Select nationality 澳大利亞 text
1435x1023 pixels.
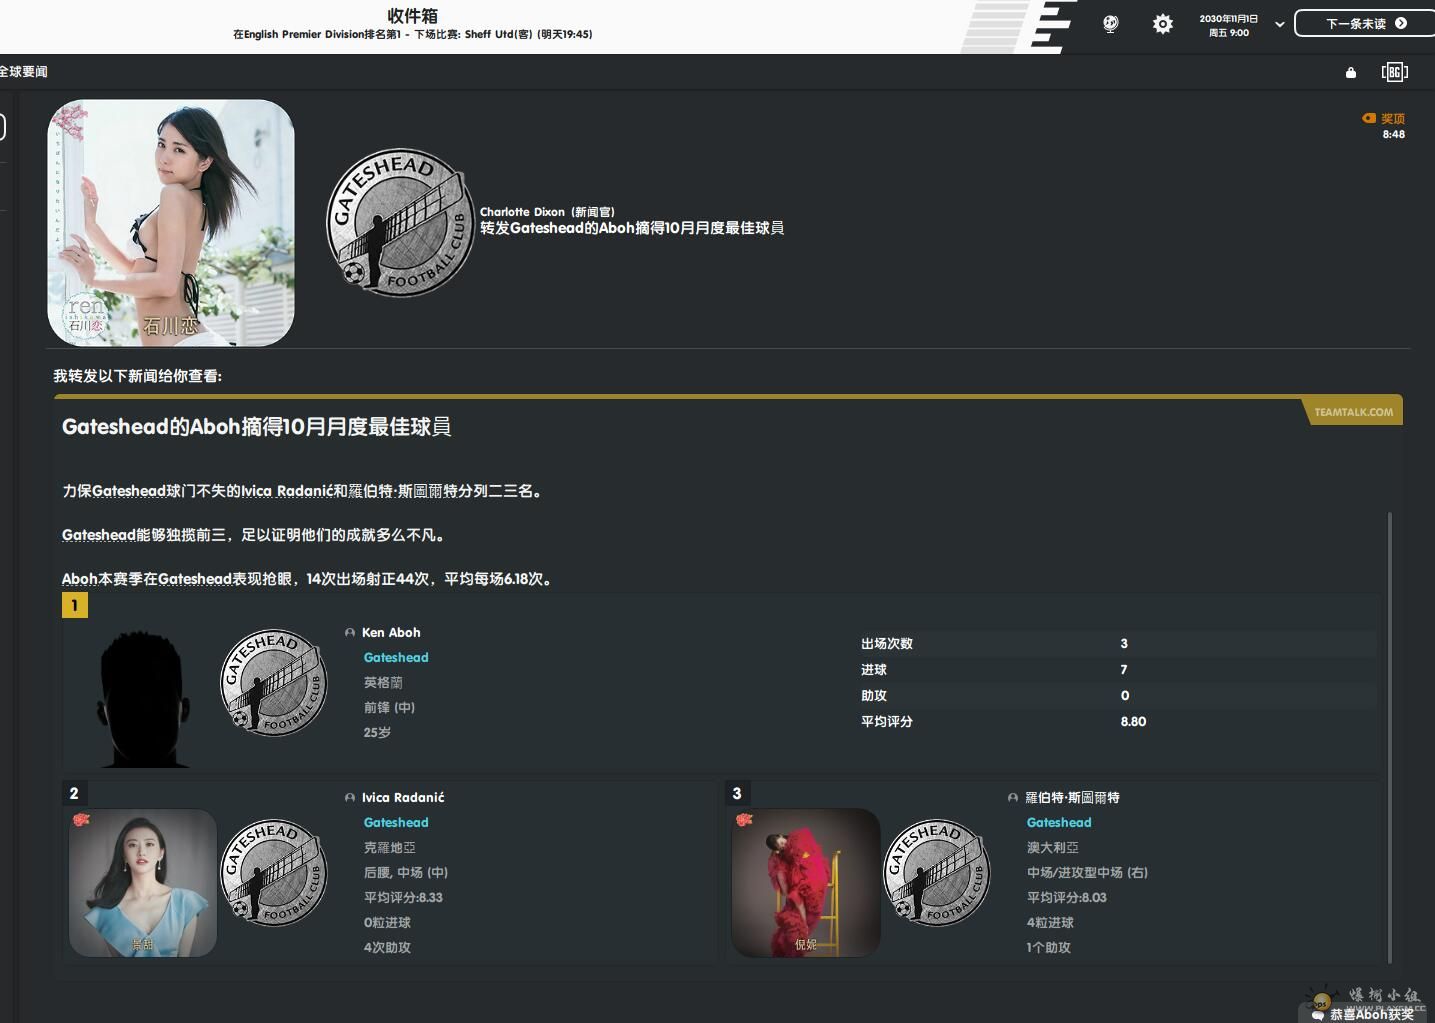pos(1053,848)
